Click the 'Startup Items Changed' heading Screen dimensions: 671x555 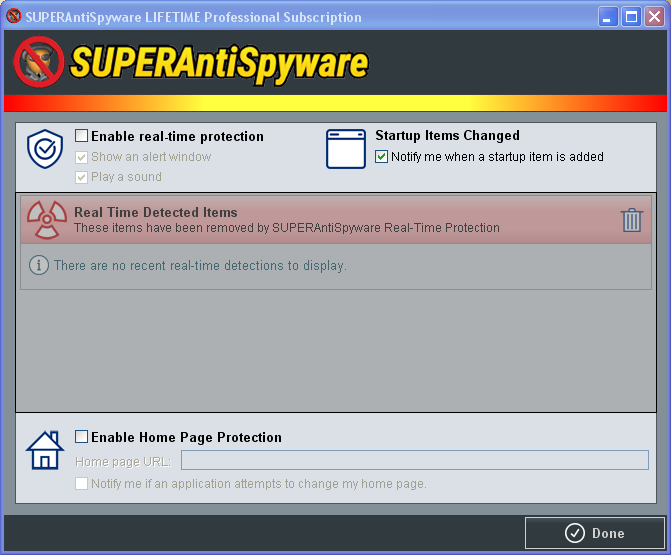point(448,135)
